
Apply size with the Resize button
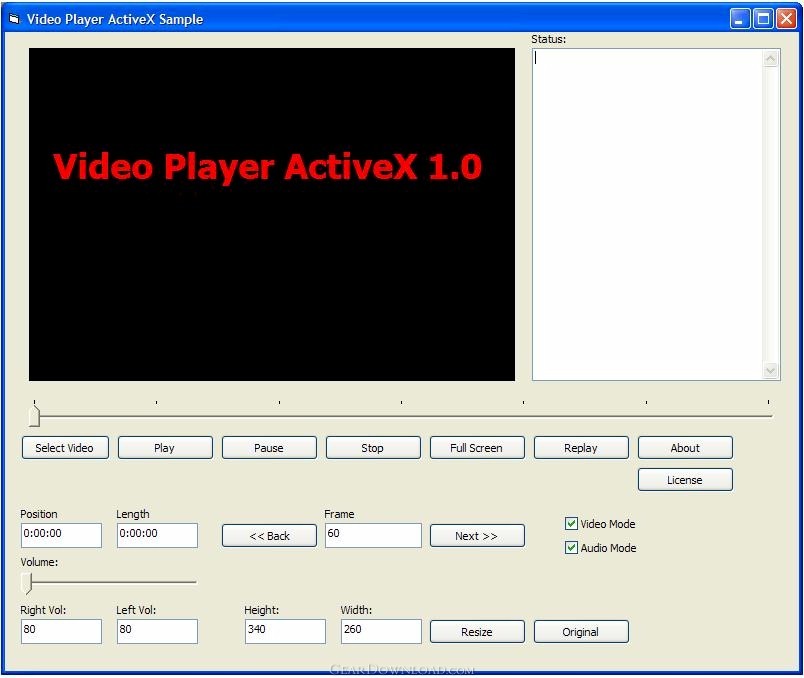[x=477, y=632]
